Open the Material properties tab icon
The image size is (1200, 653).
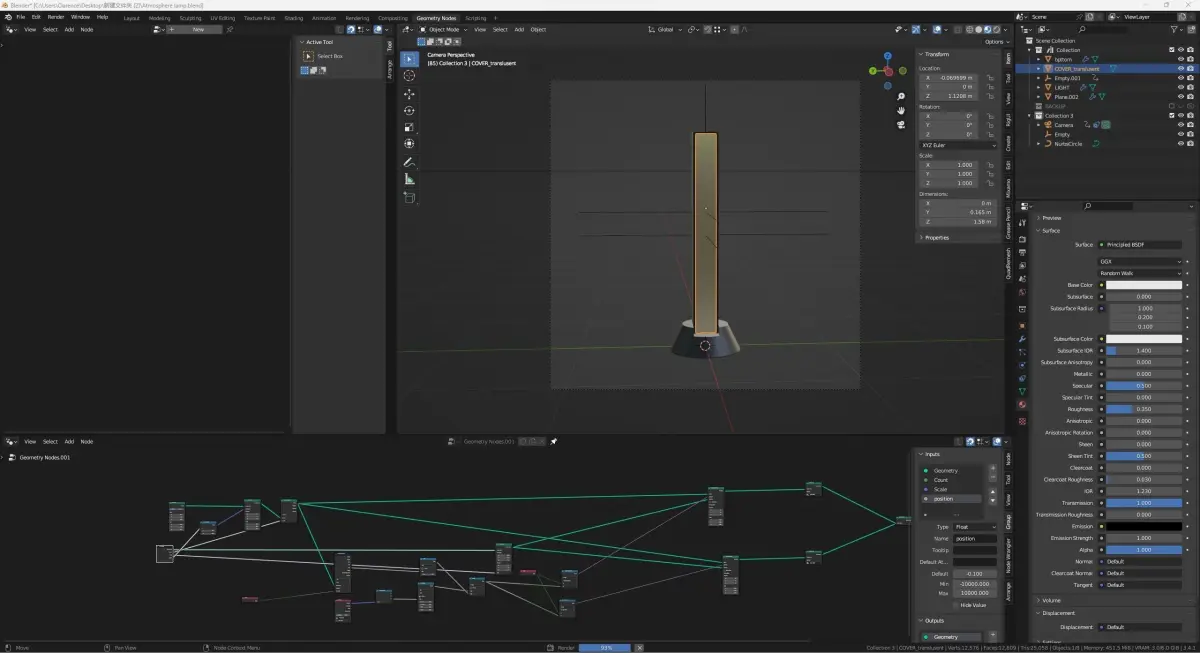[x=1022, y=405]
